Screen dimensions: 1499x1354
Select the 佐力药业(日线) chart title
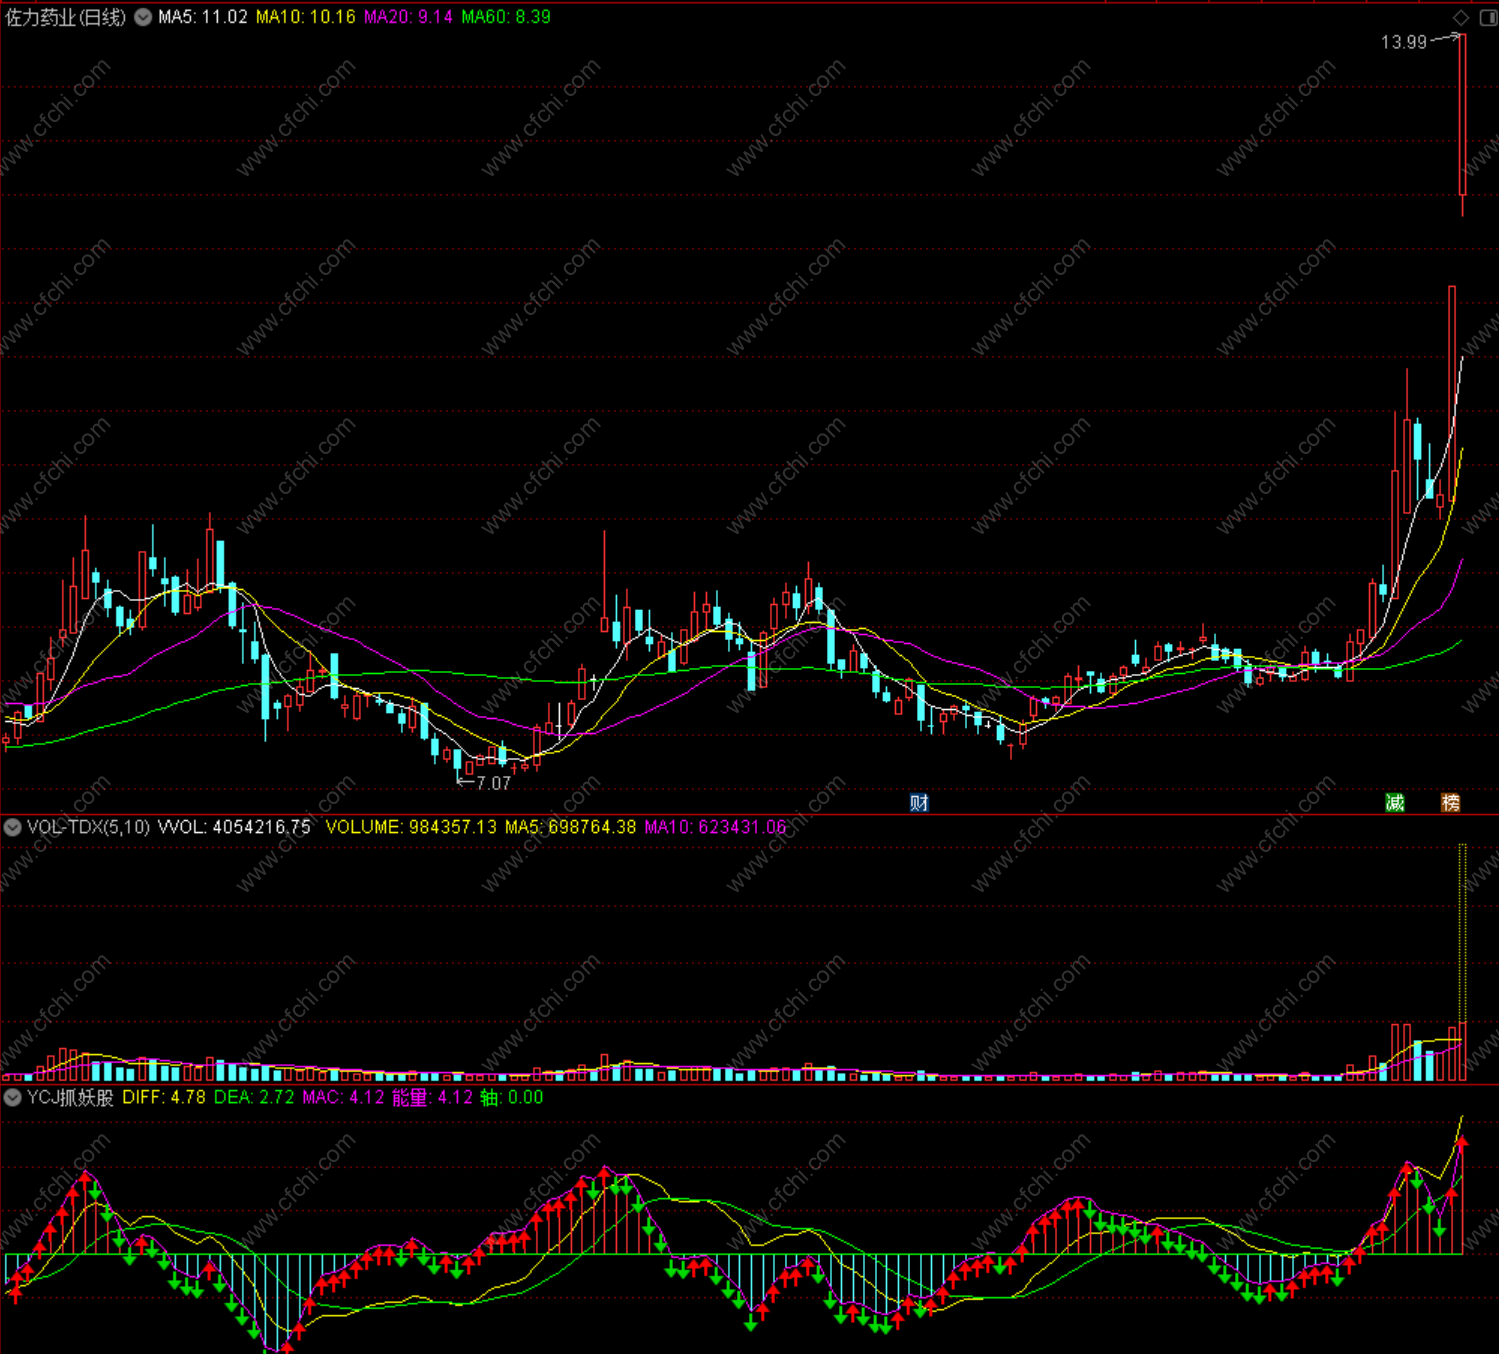point(66,17)
